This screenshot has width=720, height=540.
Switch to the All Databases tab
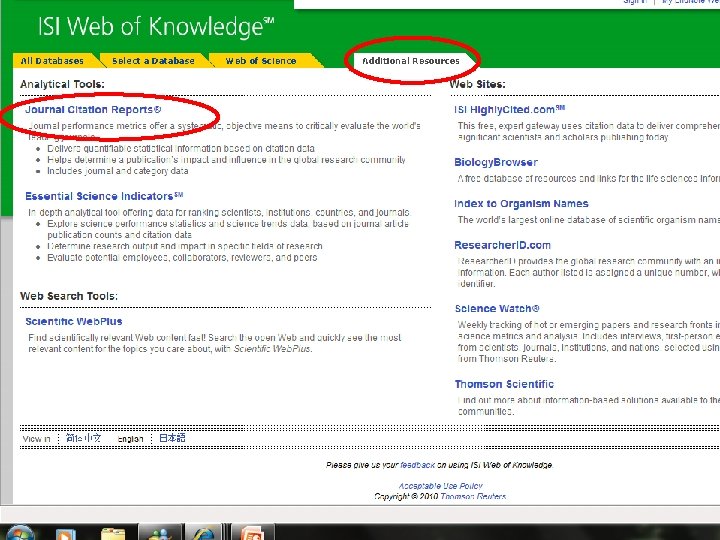pyautogui.click(x=52, y=61)
